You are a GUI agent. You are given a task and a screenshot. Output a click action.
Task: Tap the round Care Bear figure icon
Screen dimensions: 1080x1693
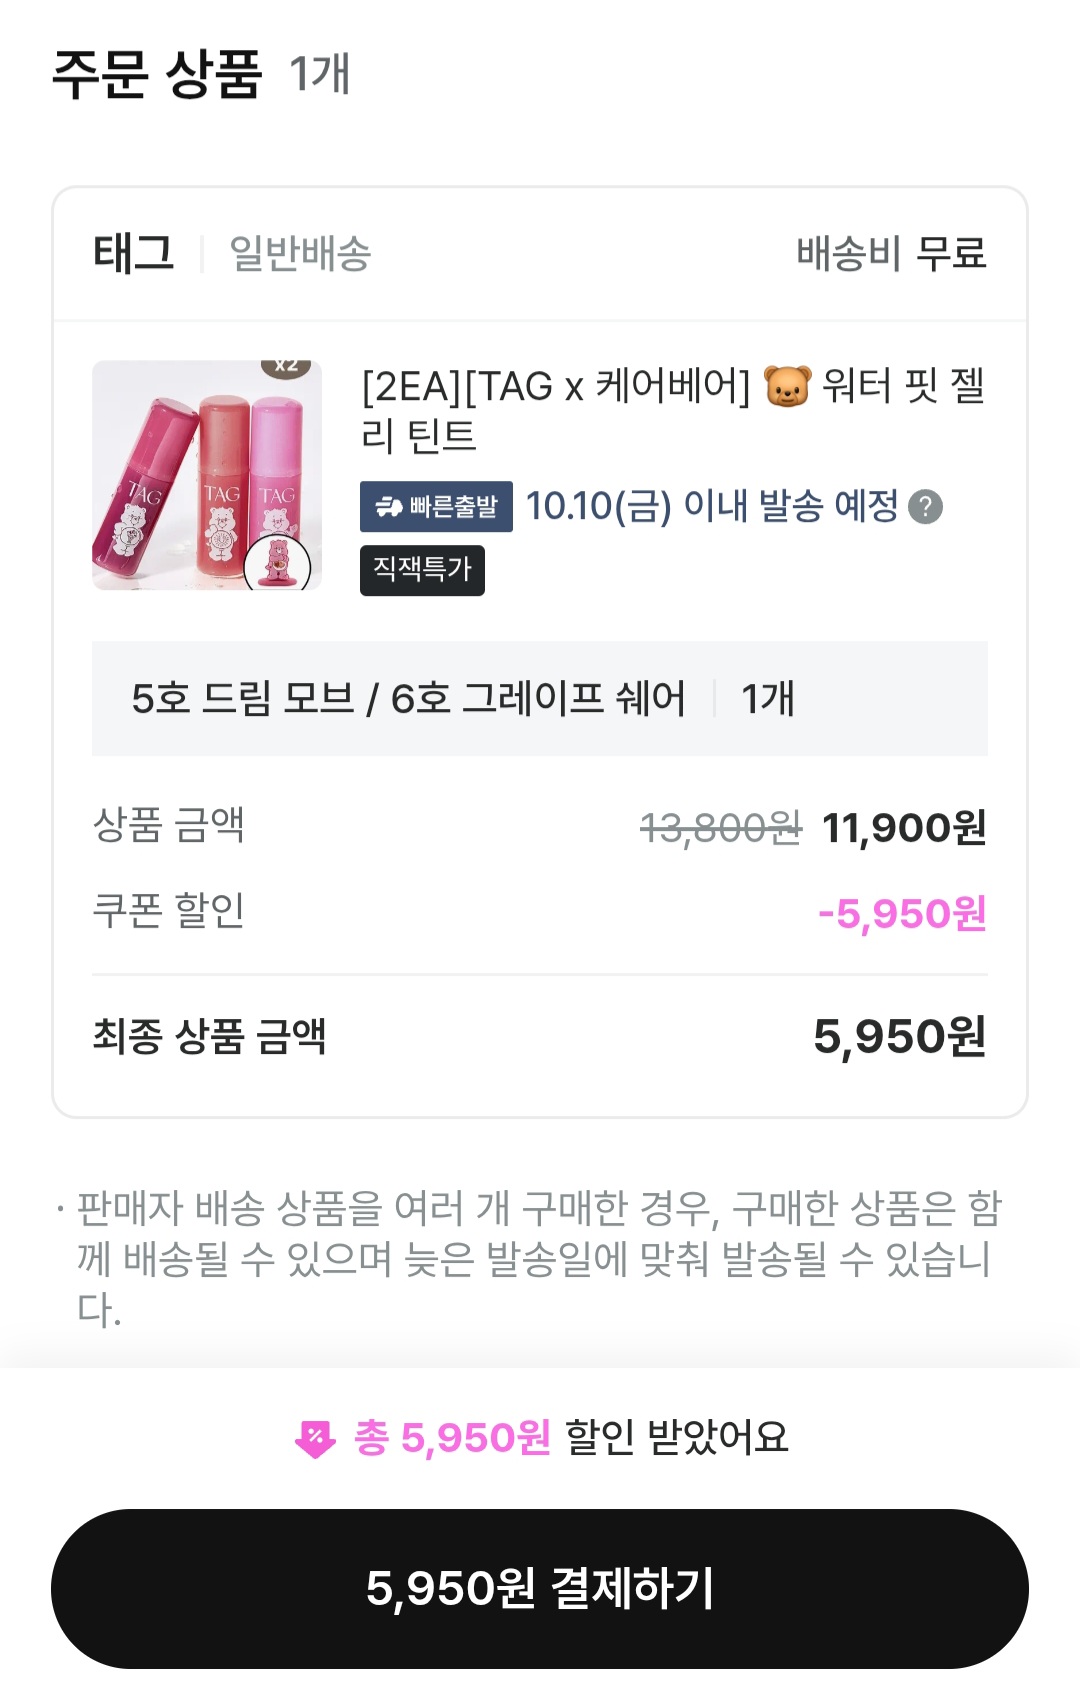point(277,564)
